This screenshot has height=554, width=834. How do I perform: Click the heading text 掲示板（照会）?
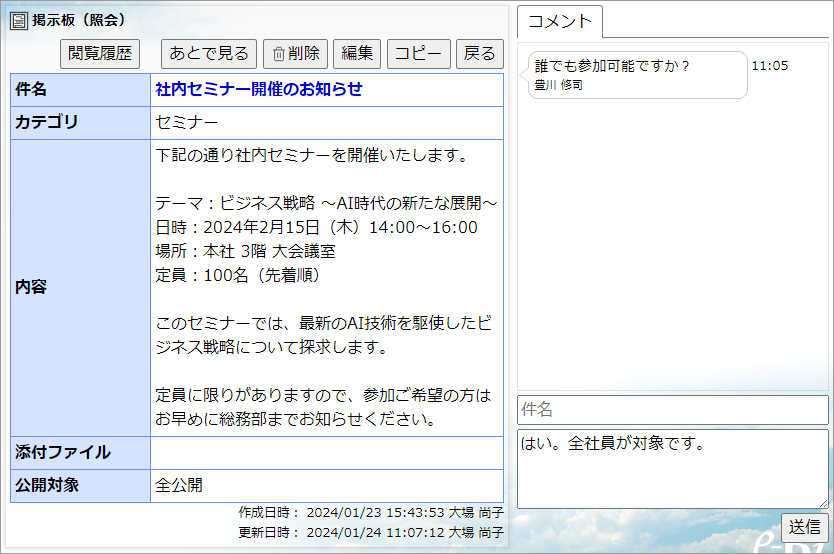[x=79, y=20]
